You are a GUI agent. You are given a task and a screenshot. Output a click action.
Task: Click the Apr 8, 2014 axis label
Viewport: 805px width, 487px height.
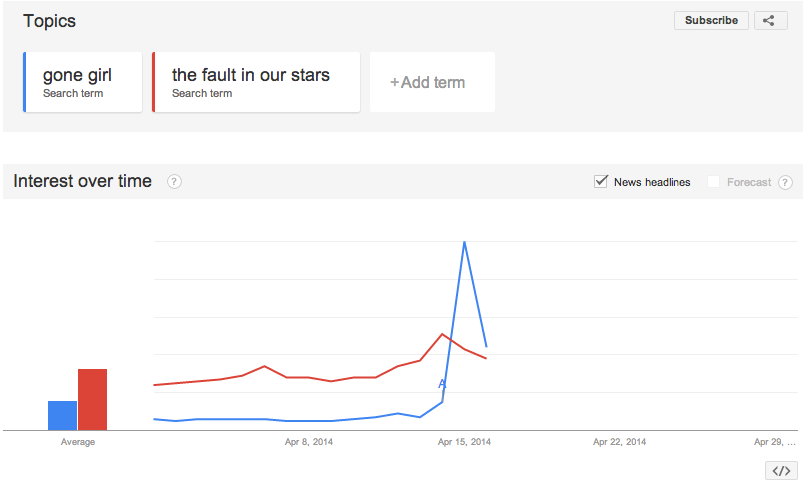tap(309, 442)
